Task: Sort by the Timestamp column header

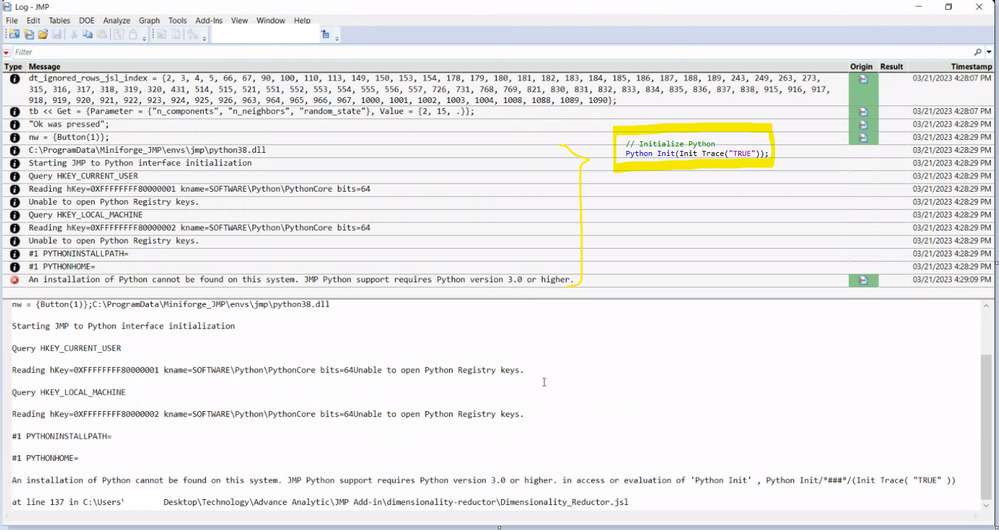Action: 971,66
